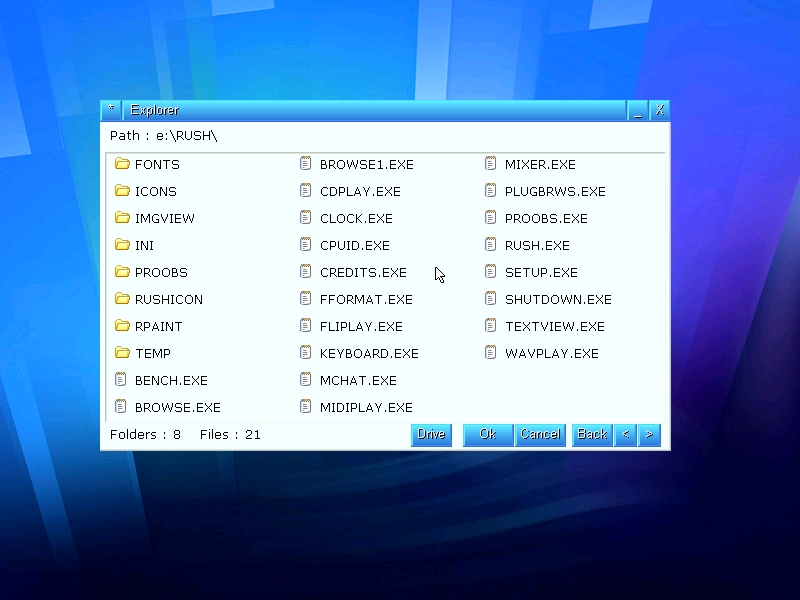The width and height of the screenshot is (800, 600).
Task: Close the Explorer window
Action: 660,111
